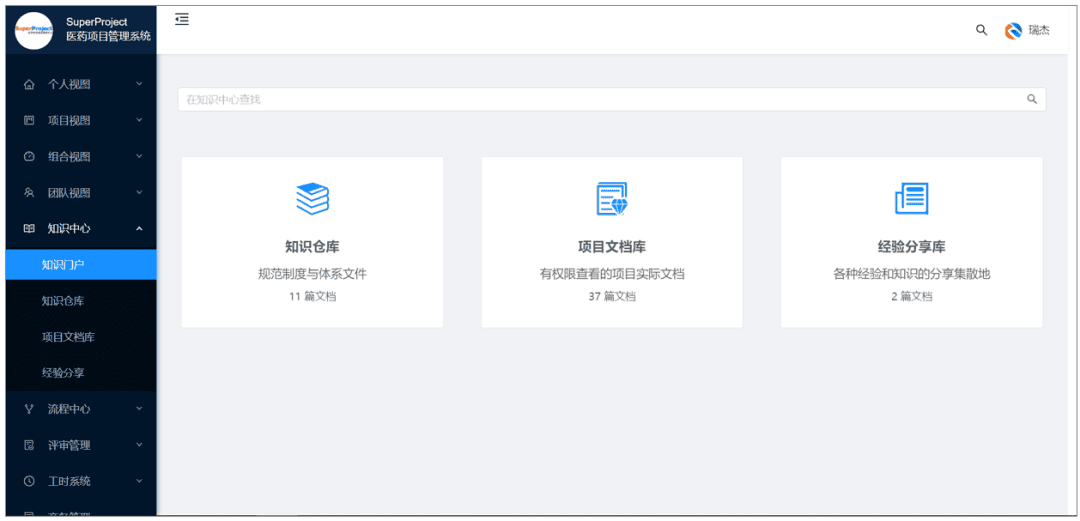Open the 知识仓库 card title
This screenshot has height=521, width=1080.
click(x=312, y=247)
